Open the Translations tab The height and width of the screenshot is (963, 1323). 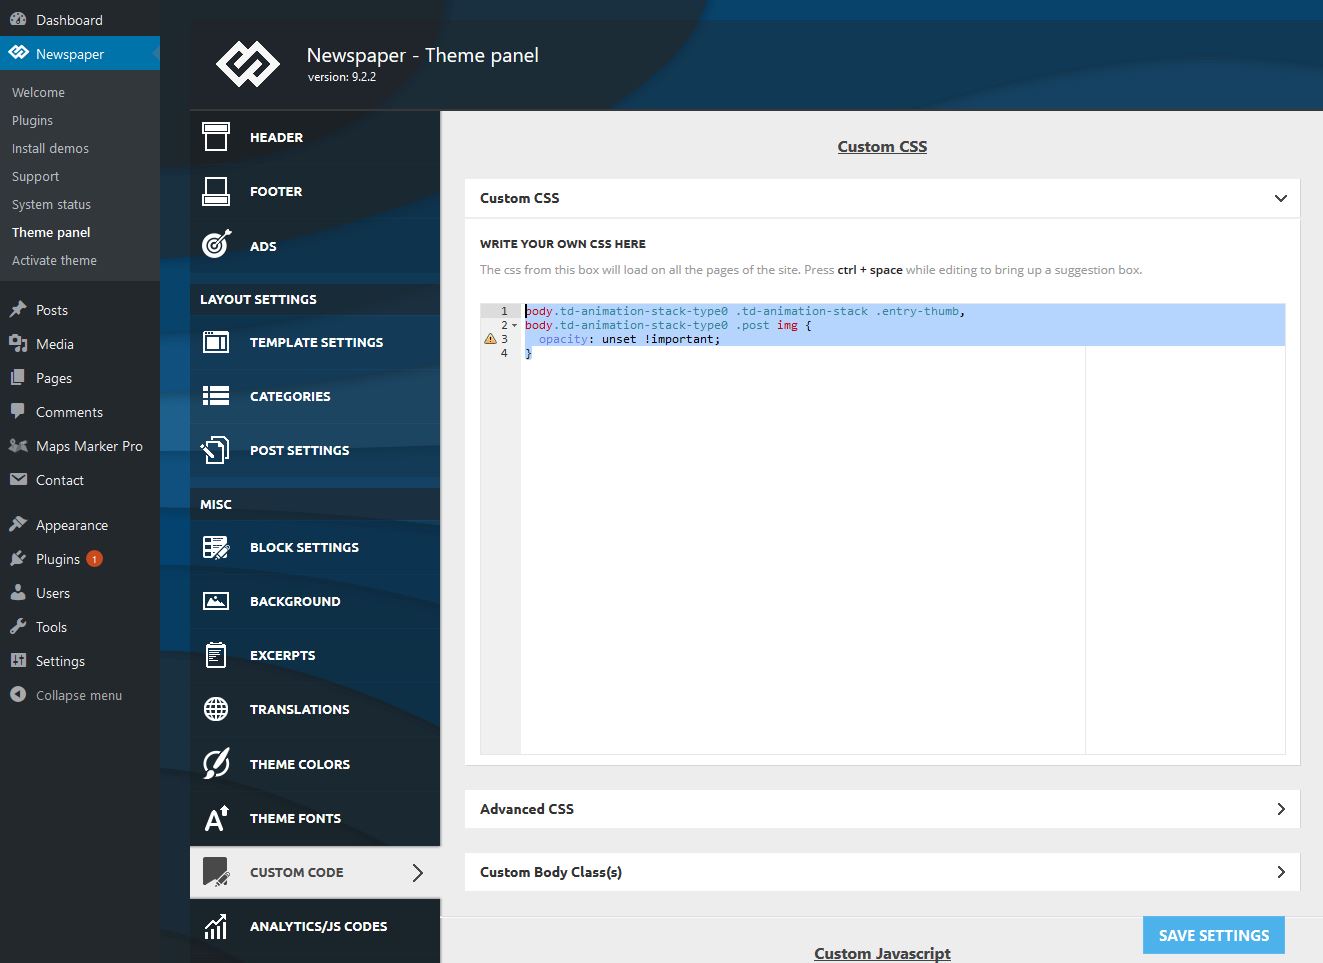coord(315,709)
